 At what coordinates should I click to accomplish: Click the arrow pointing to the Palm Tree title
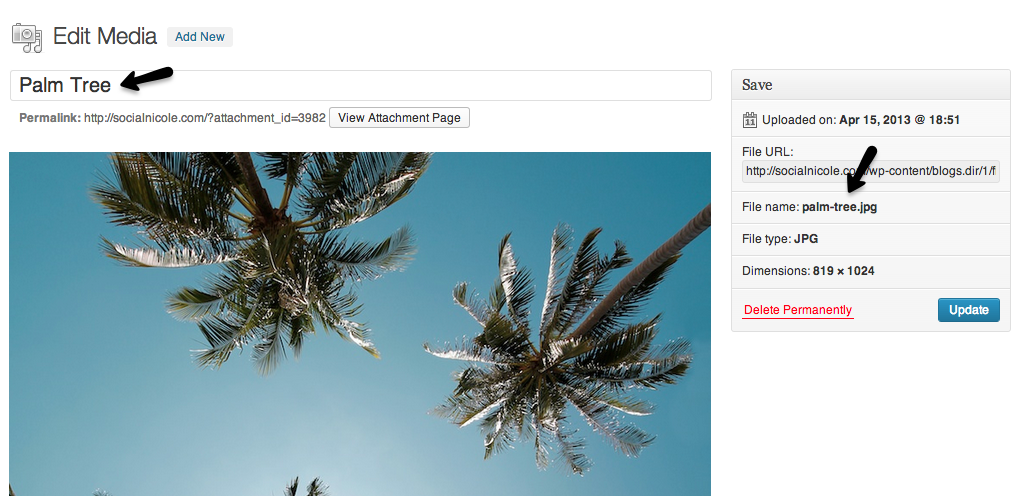pyautogui.click(x=148, y=77)
